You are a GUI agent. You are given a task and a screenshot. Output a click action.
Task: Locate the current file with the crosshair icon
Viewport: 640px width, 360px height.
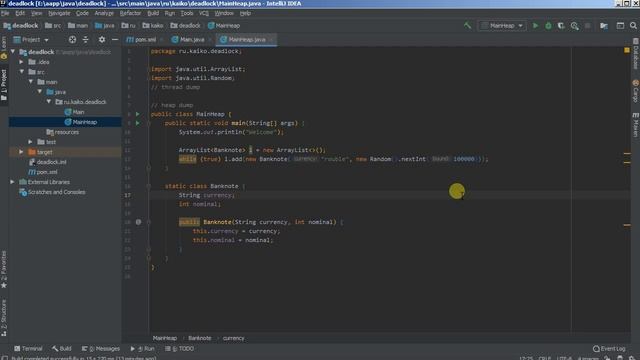72,40
